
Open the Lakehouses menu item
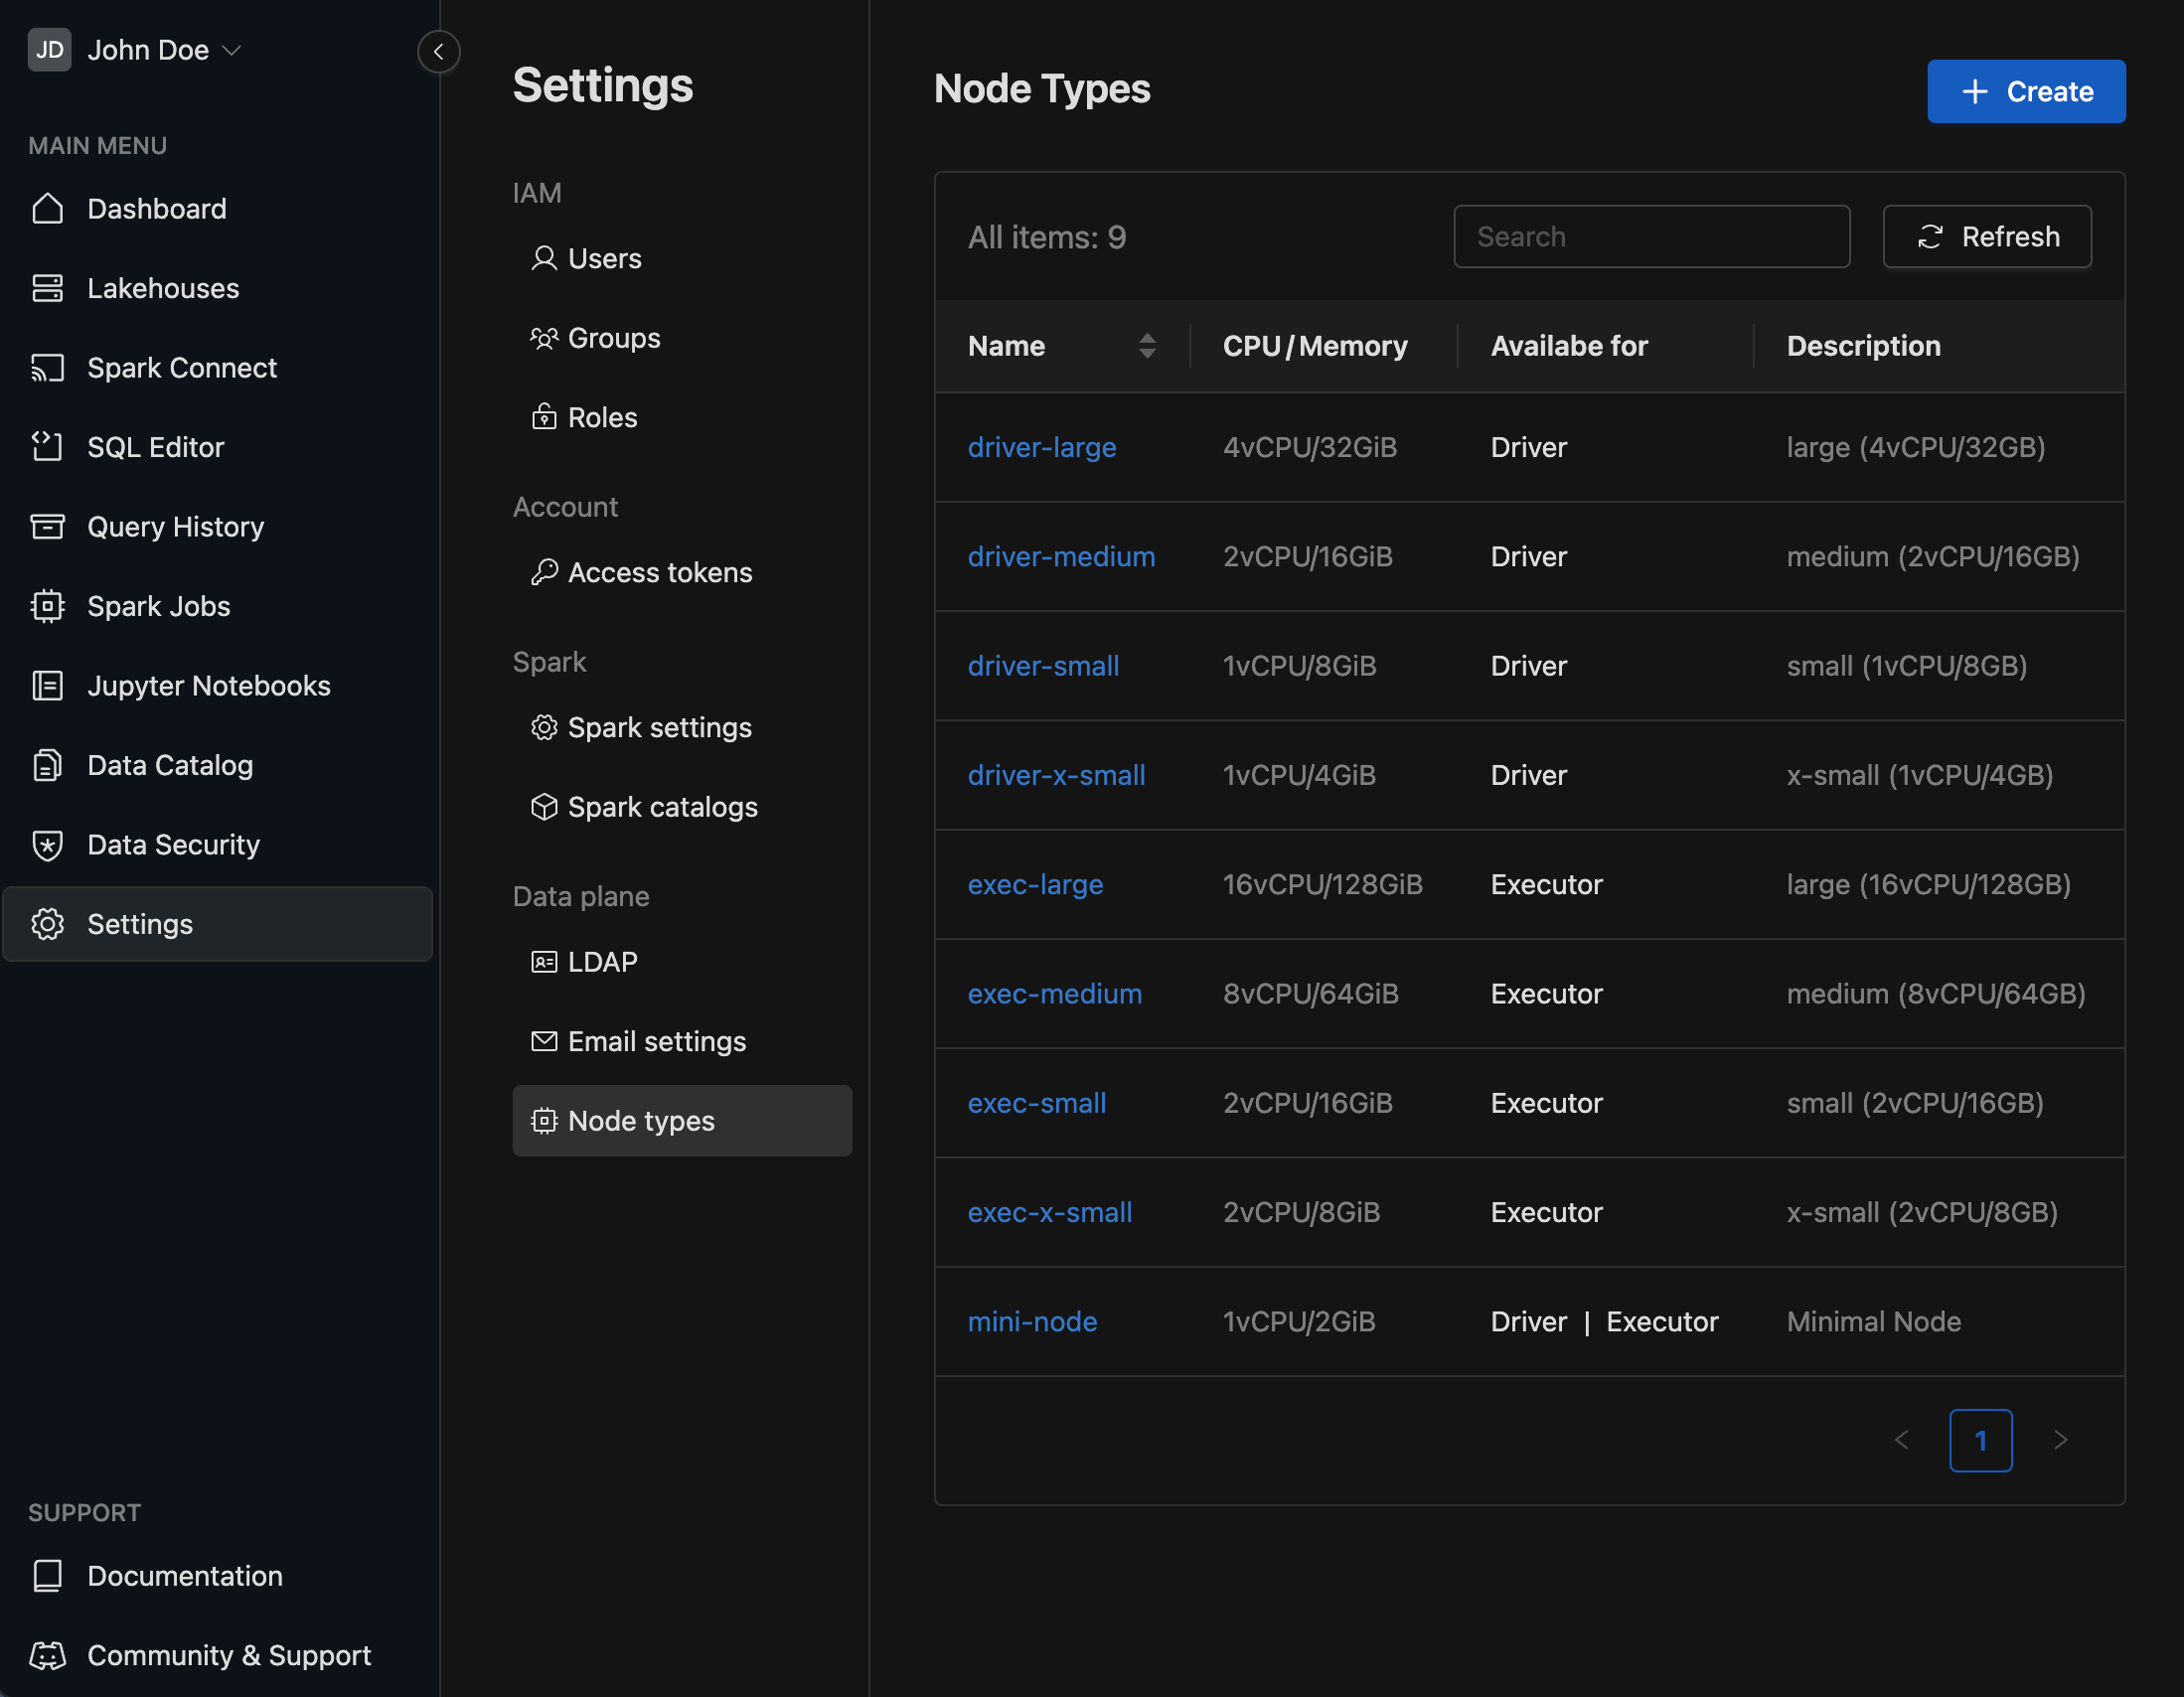pos(218,288)
